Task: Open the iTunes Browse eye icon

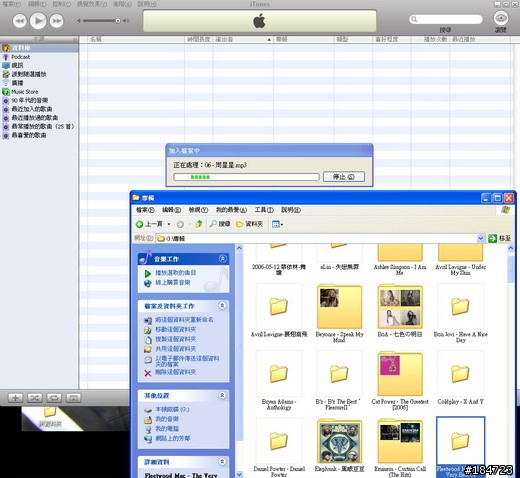Action: coord(501,18)
